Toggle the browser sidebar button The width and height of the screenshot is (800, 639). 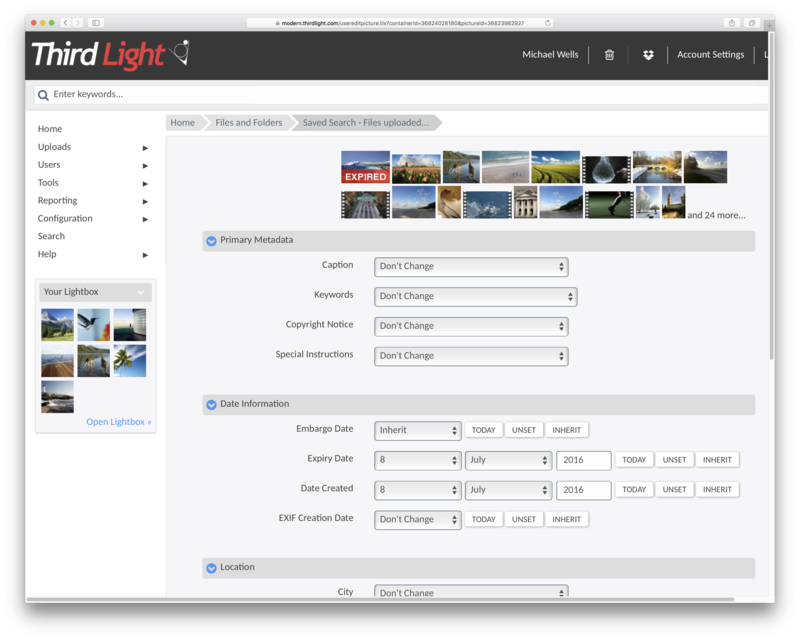95,22
